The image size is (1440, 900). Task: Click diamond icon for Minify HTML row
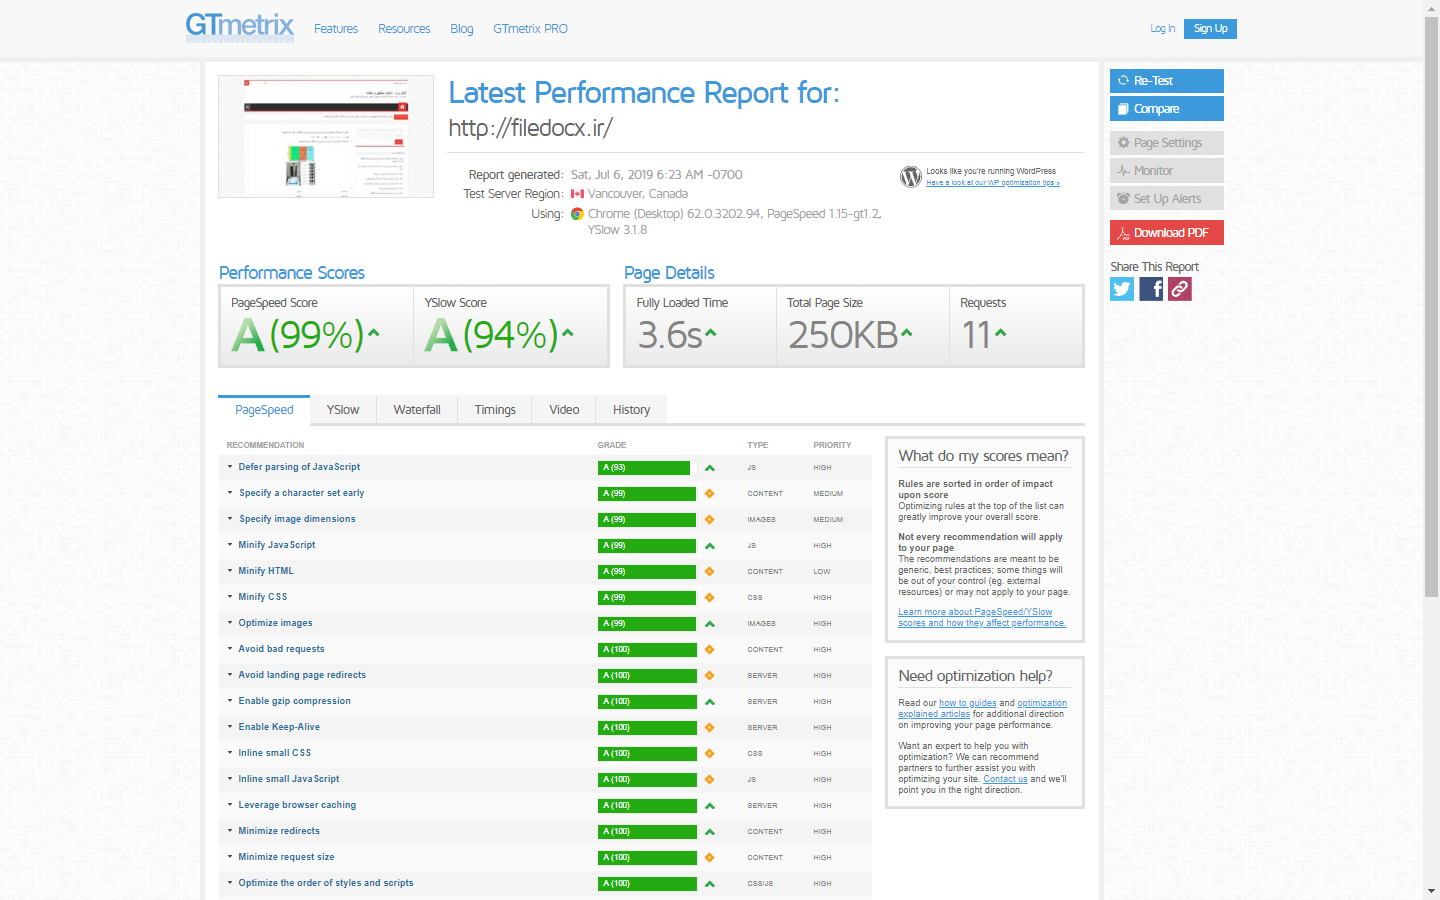click(710, 572)
